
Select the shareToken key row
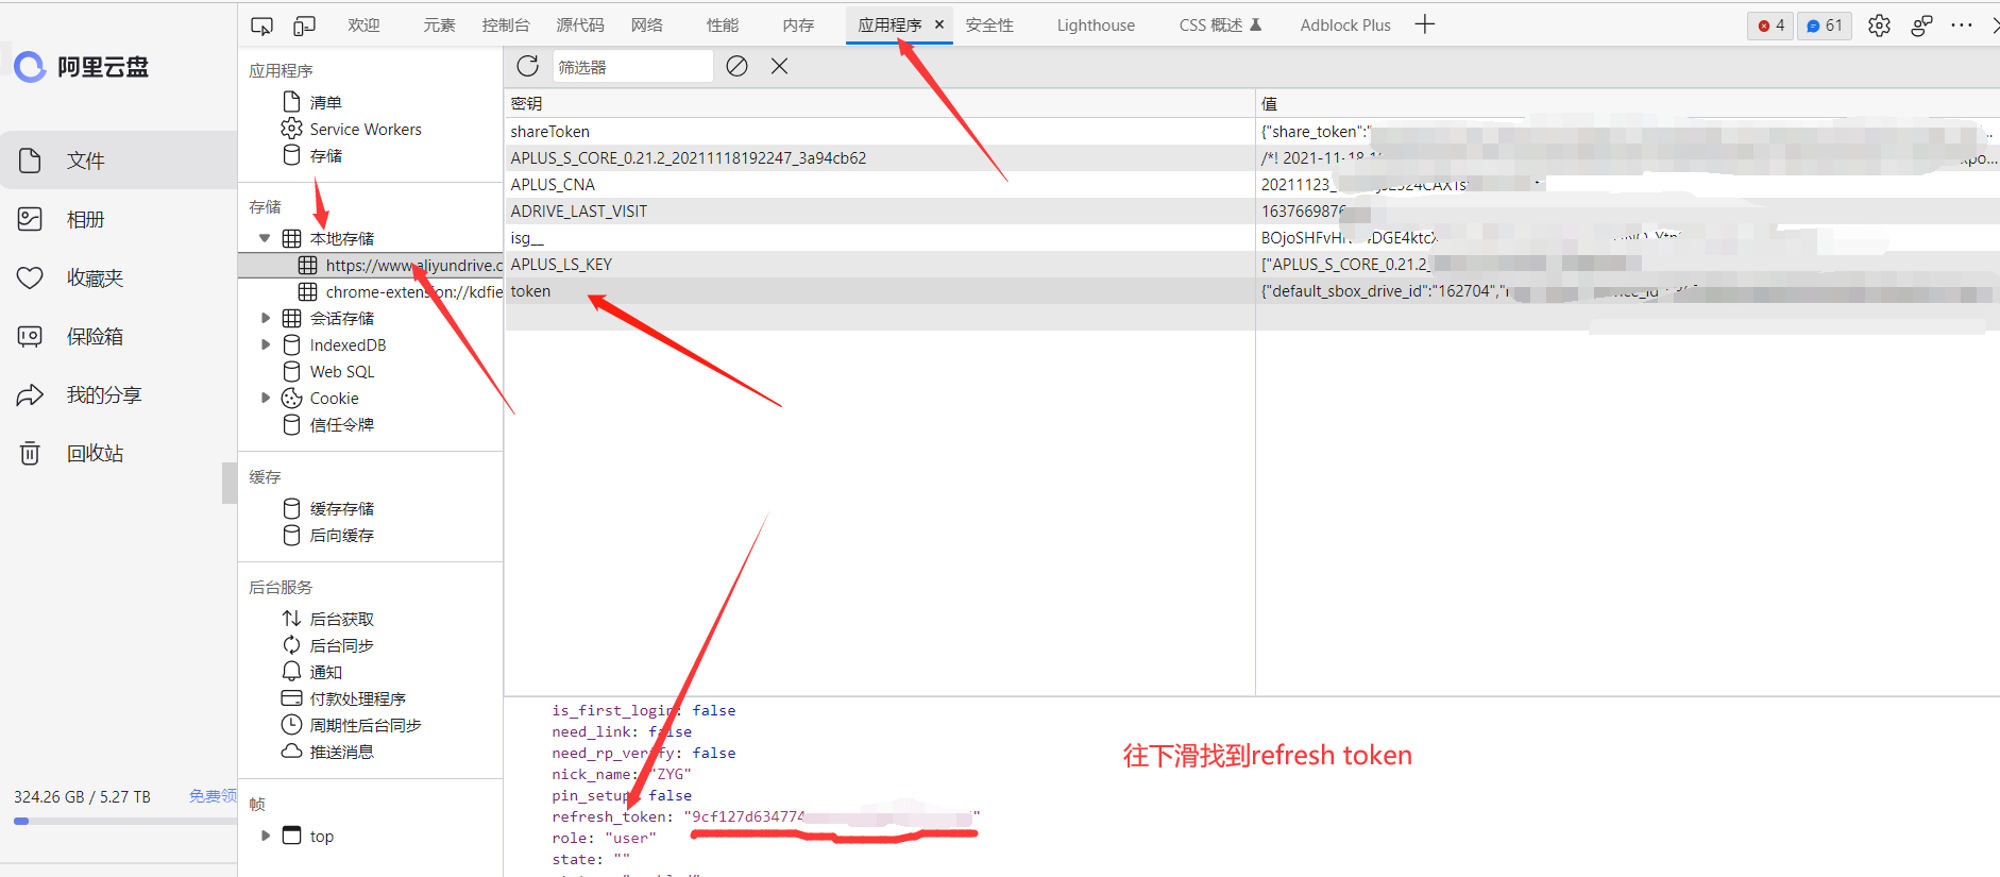(x=880, y=131)
